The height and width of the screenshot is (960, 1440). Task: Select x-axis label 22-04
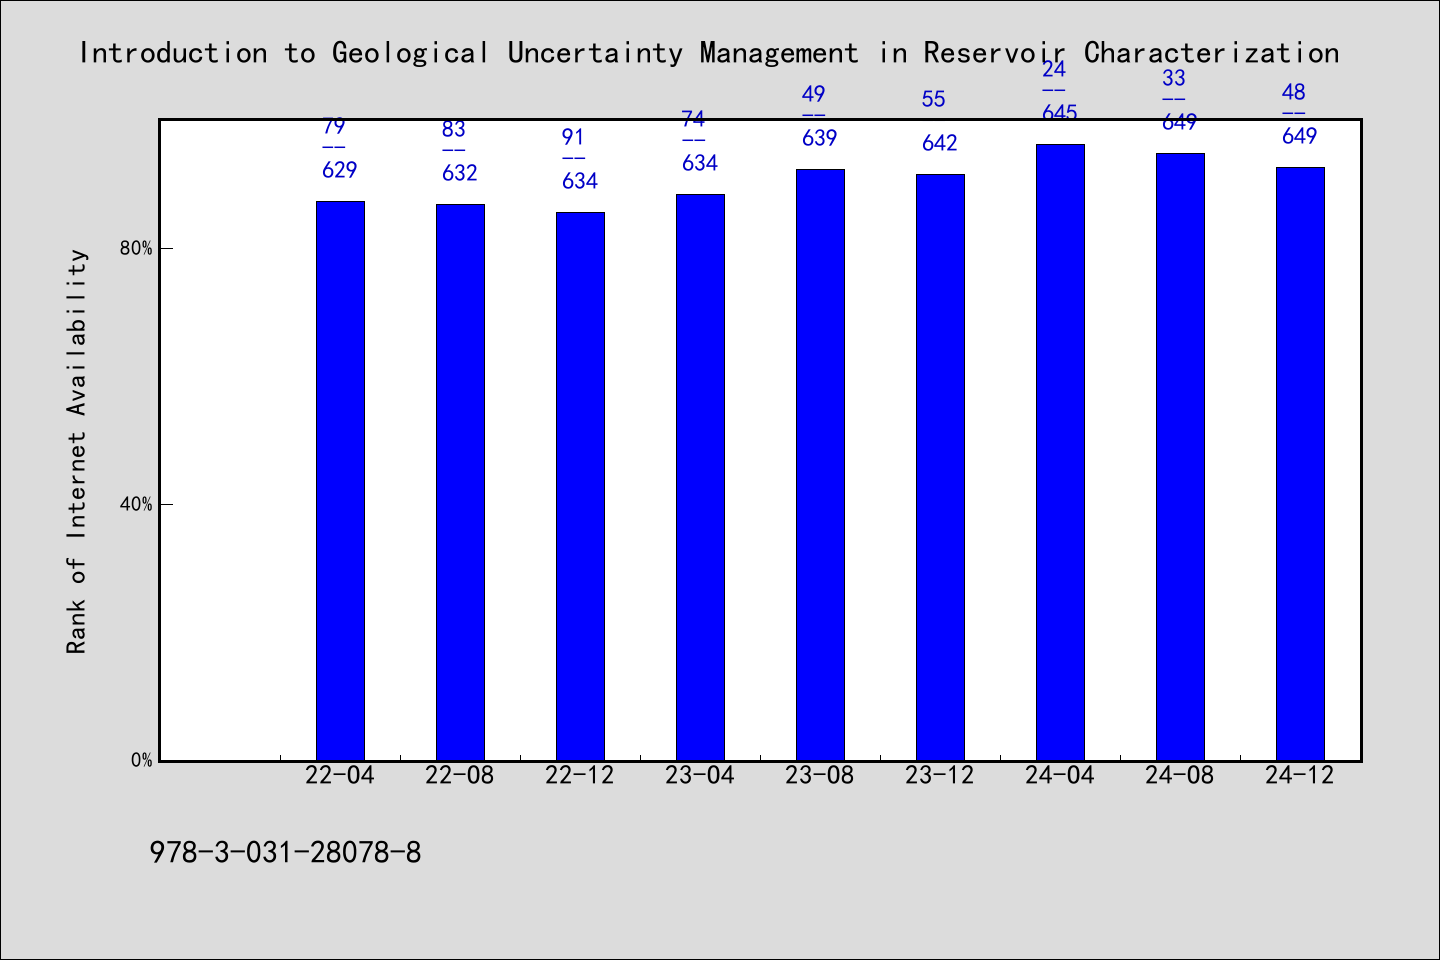[340, 776]
